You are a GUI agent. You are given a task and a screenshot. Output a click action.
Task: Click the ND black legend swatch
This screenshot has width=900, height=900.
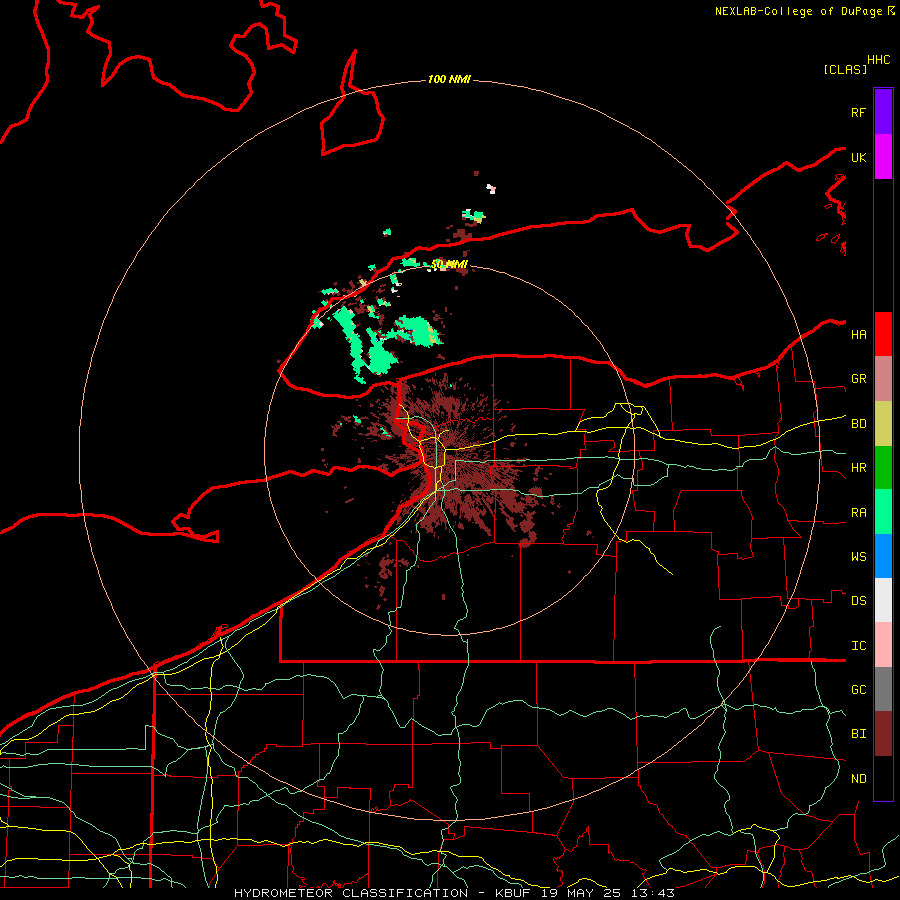(x=883, y=778)
